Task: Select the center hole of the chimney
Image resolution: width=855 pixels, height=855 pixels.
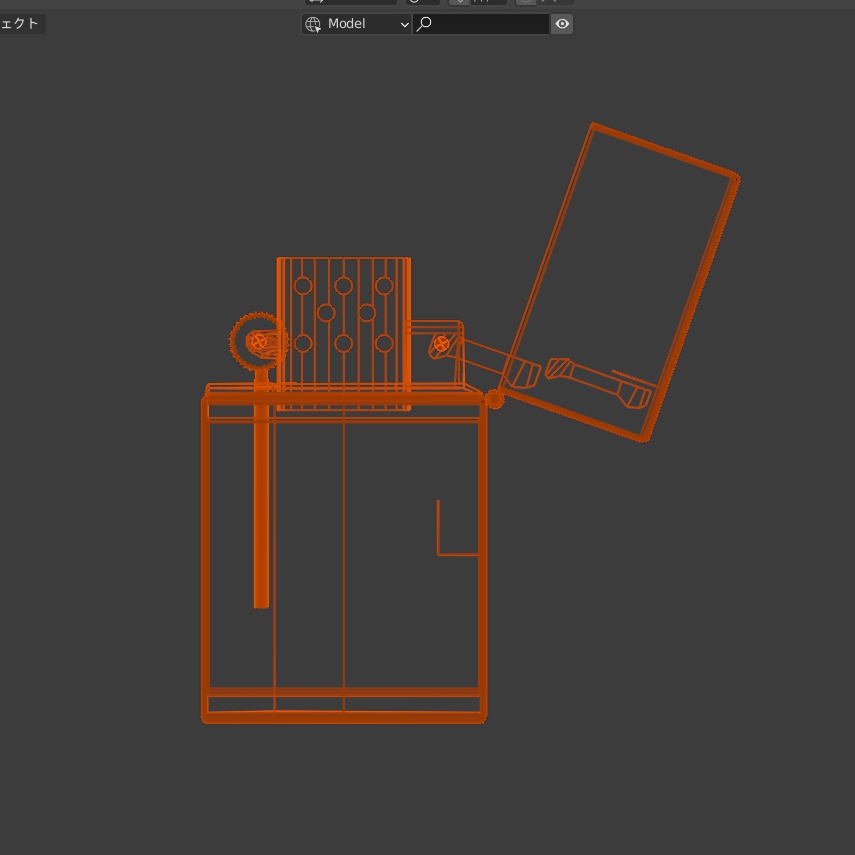Action: coord(343,343)
